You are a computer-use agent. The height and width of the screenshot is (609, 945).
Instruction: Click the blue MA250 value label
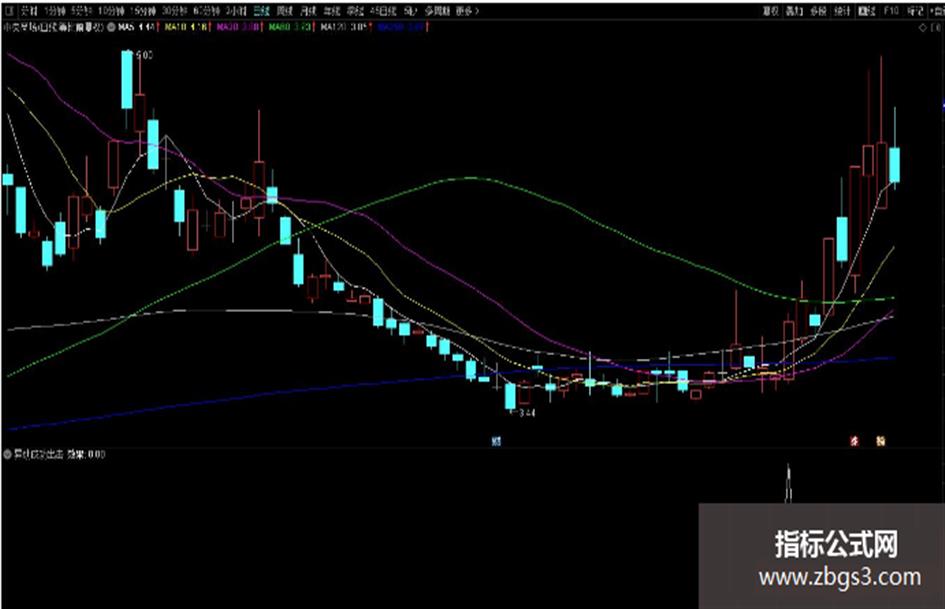click(402, 27)
